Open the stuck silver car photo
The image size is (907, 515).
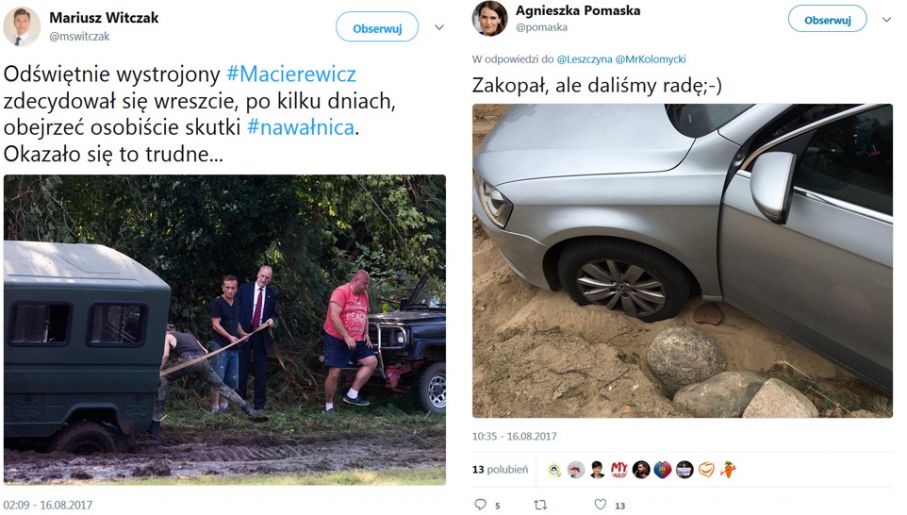click(x=683, y=261)
